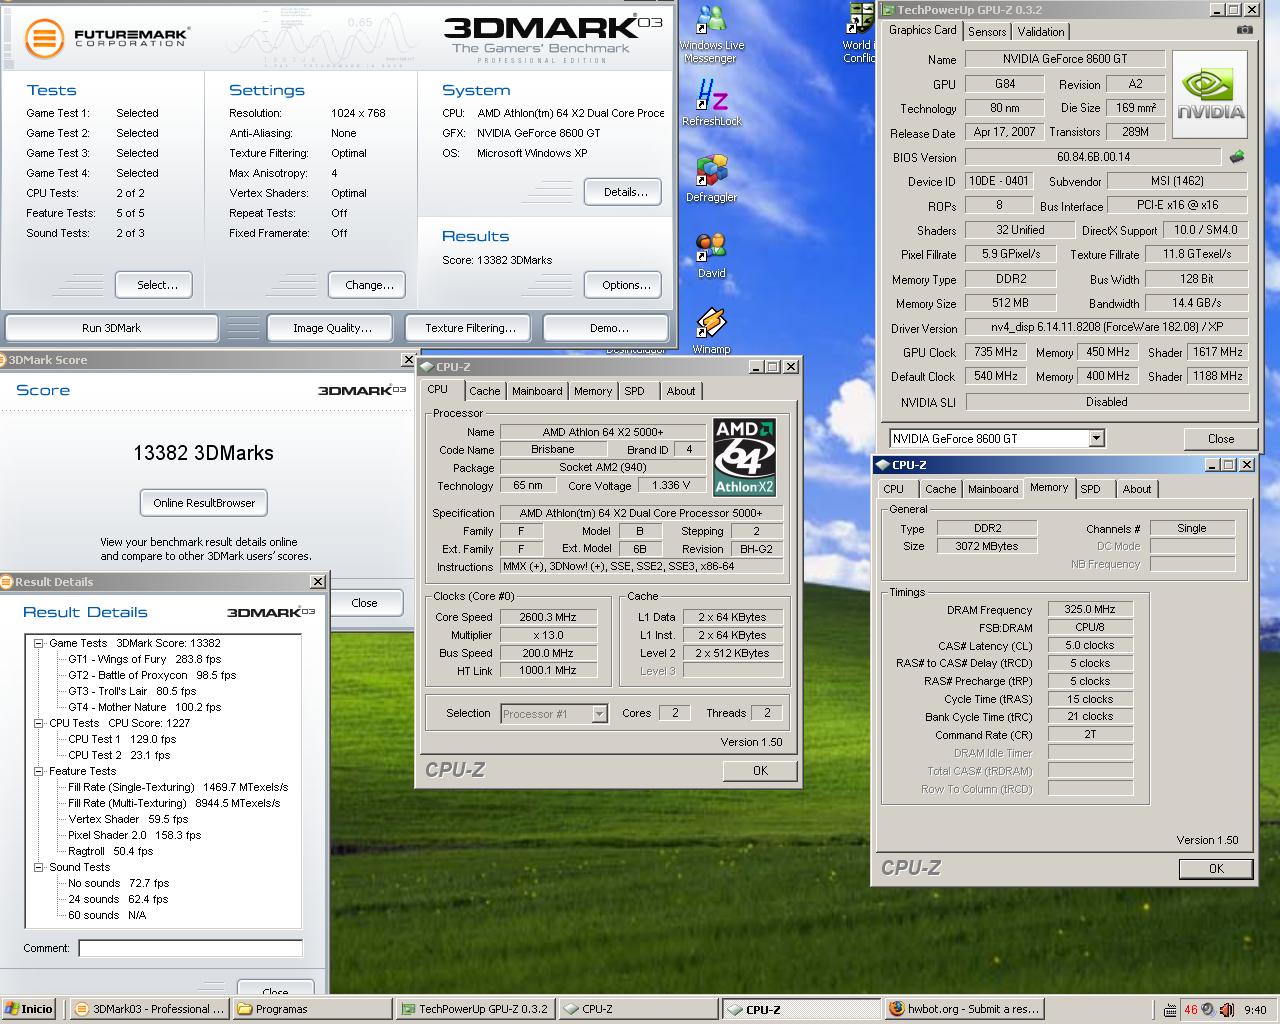Collapse the Game Tests tree node
Image resolution: width=1280 pixels, height=1024 pixels.
pos(39,643)
